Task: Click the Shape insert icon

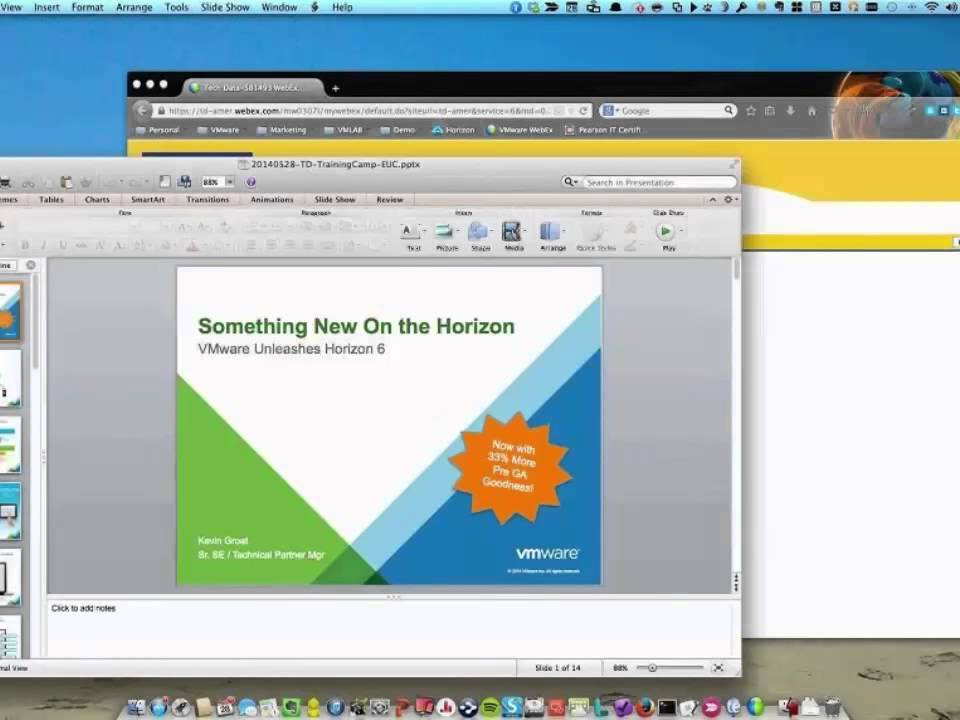Action: [x=478, y=231]
